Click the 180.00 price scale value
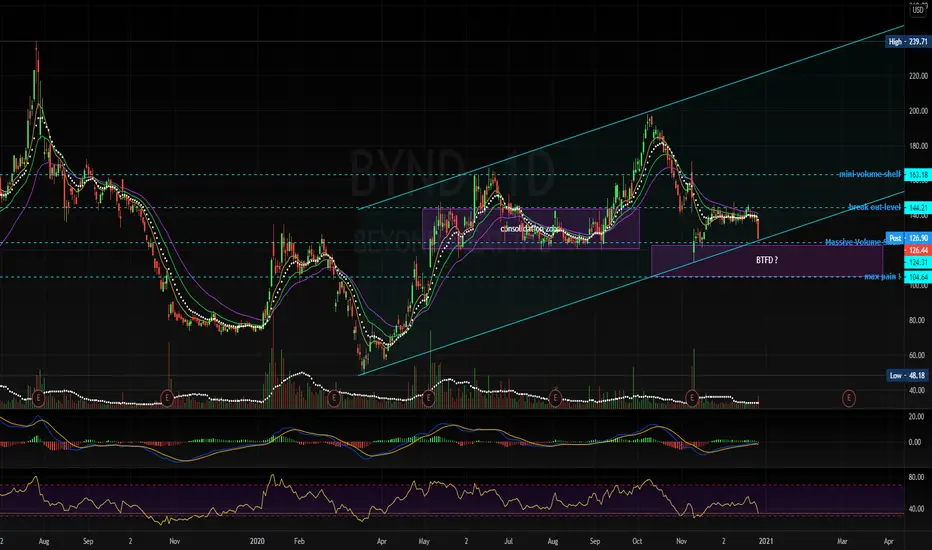 tap(918, 146)
